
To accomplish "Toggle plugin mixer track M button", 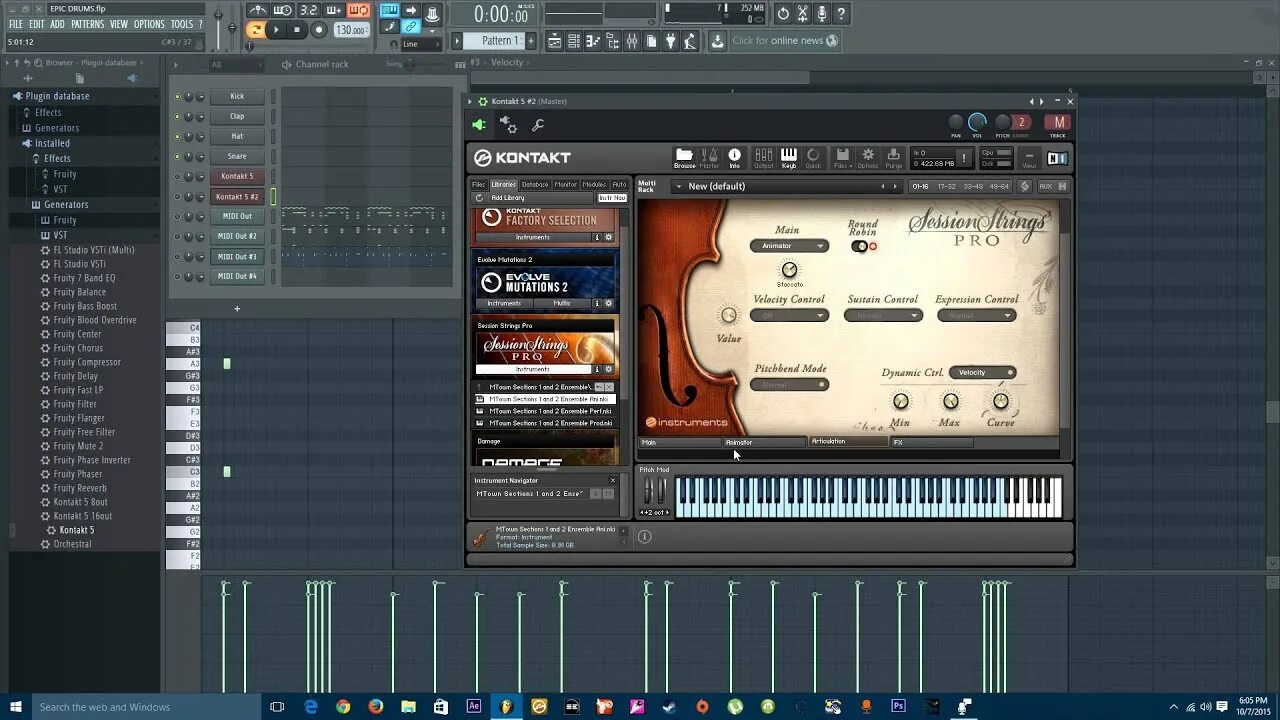I will [x=1058, y=123].
